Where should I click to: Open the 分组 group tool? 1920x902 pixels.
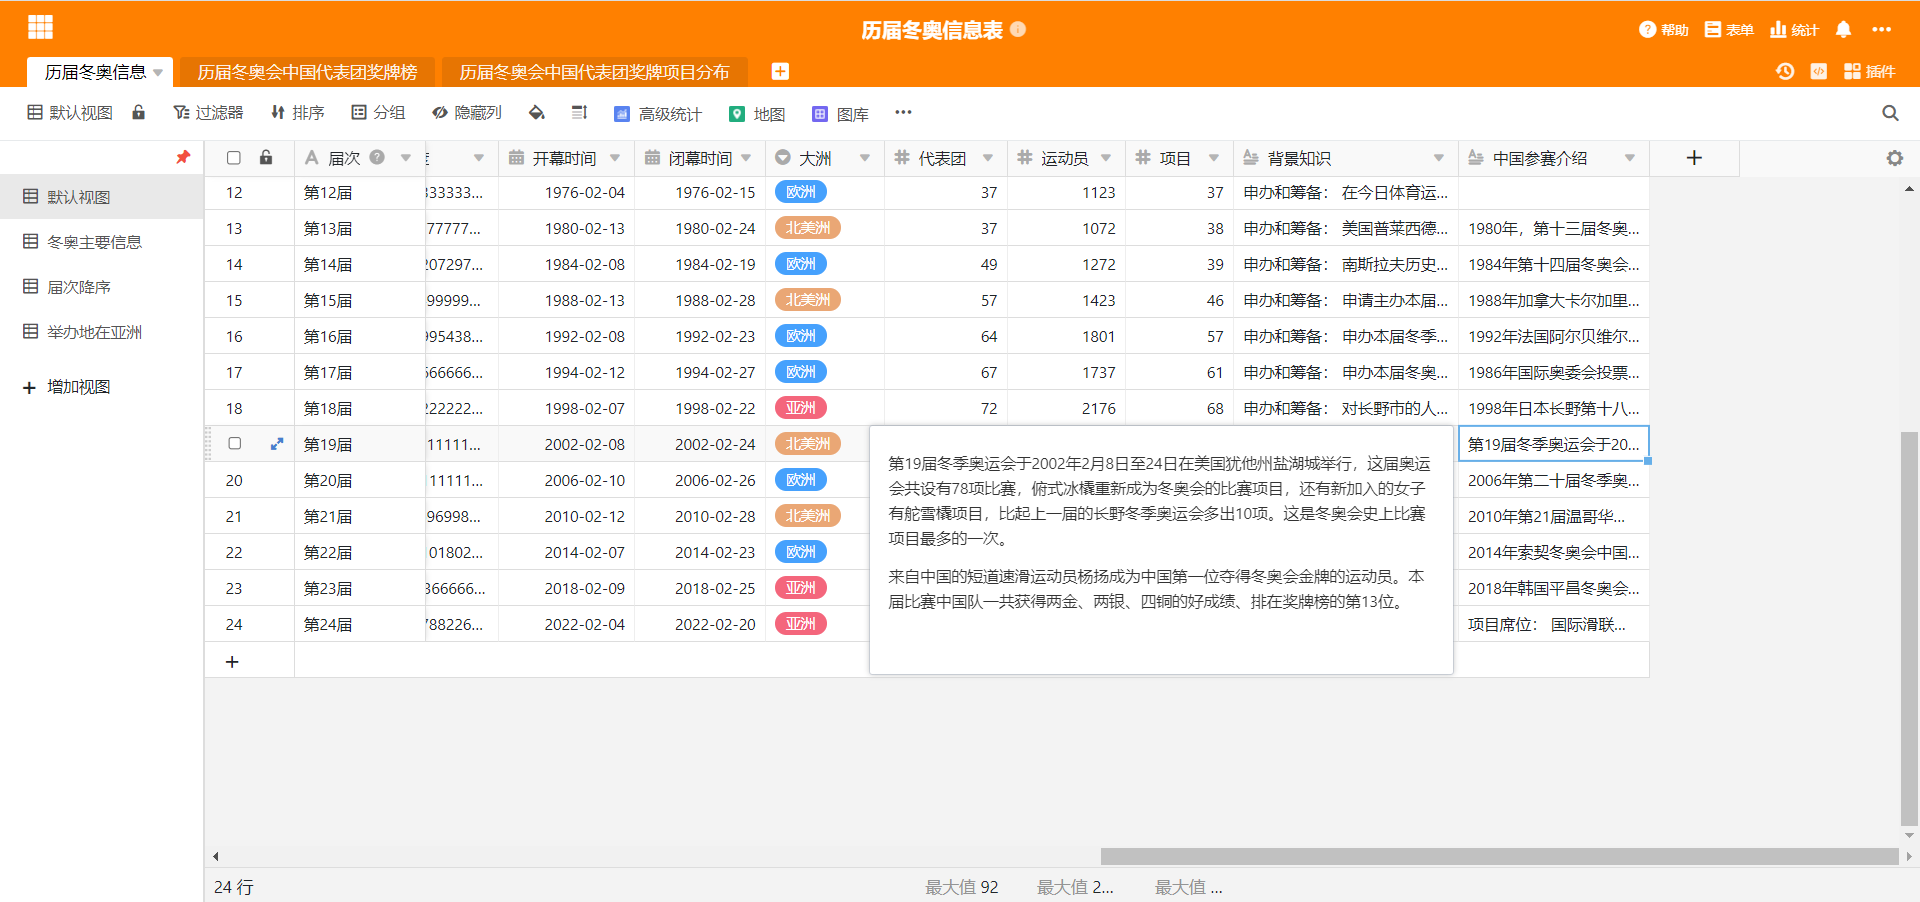pos(378,113)
